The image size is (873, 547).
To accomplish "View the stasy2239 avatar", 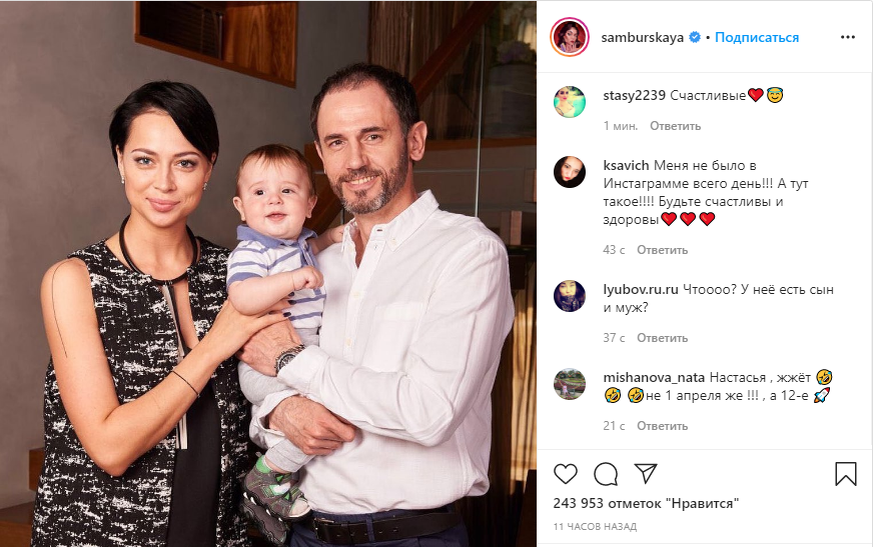I will tap(569, 102).
